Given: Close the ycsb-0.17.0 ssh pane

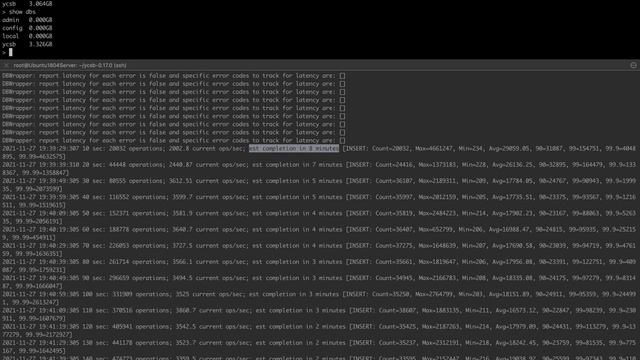Looking at the screenshot, I should [x=6, y=65].
